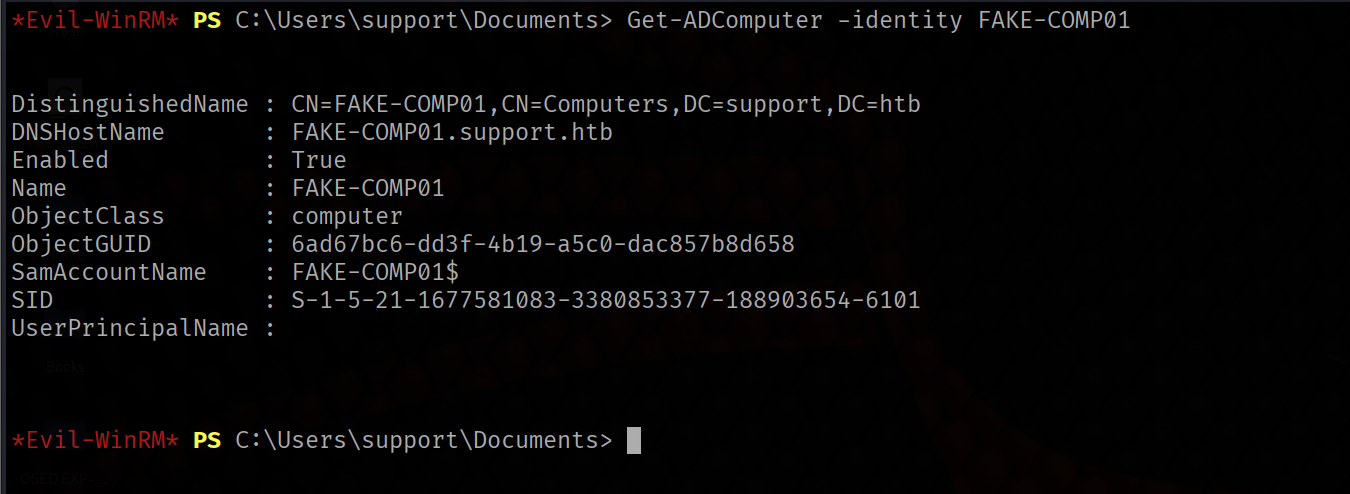Click the top Evil-WinRM prompt label
This screenshot has height=494, width=1350.
coord(95,20)
